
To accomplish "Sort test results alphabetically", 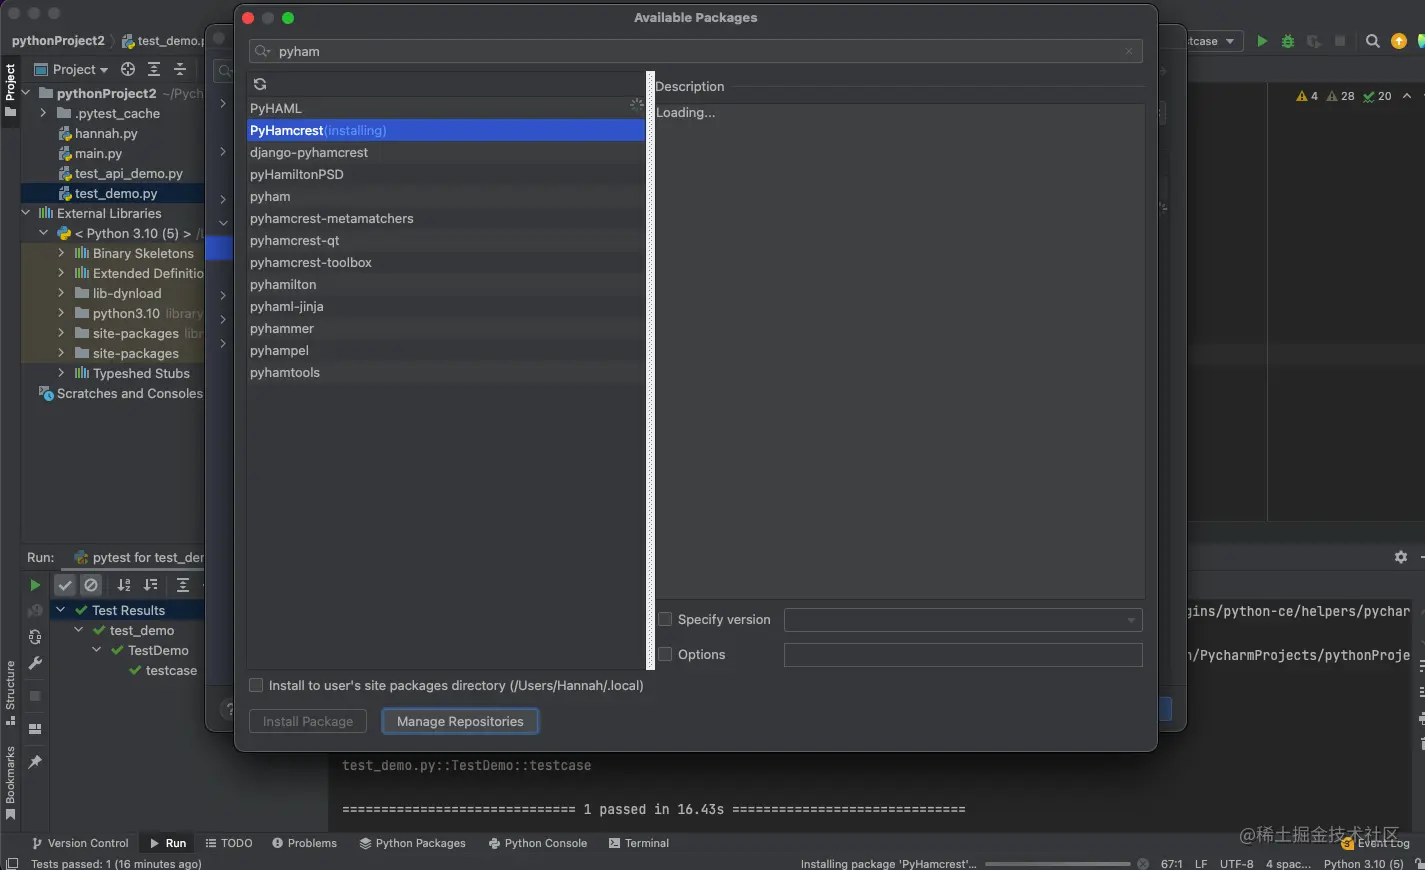I will pyautogui.click(x=124, y=585).
